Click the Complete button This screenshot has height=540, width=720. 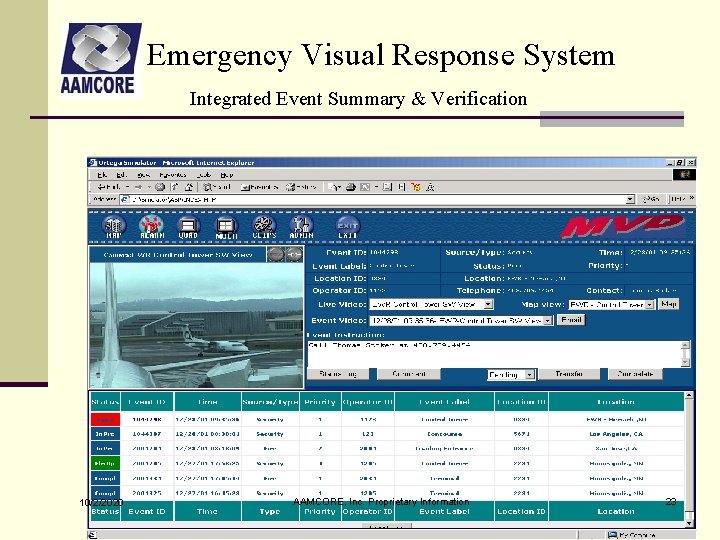(636, 374)
